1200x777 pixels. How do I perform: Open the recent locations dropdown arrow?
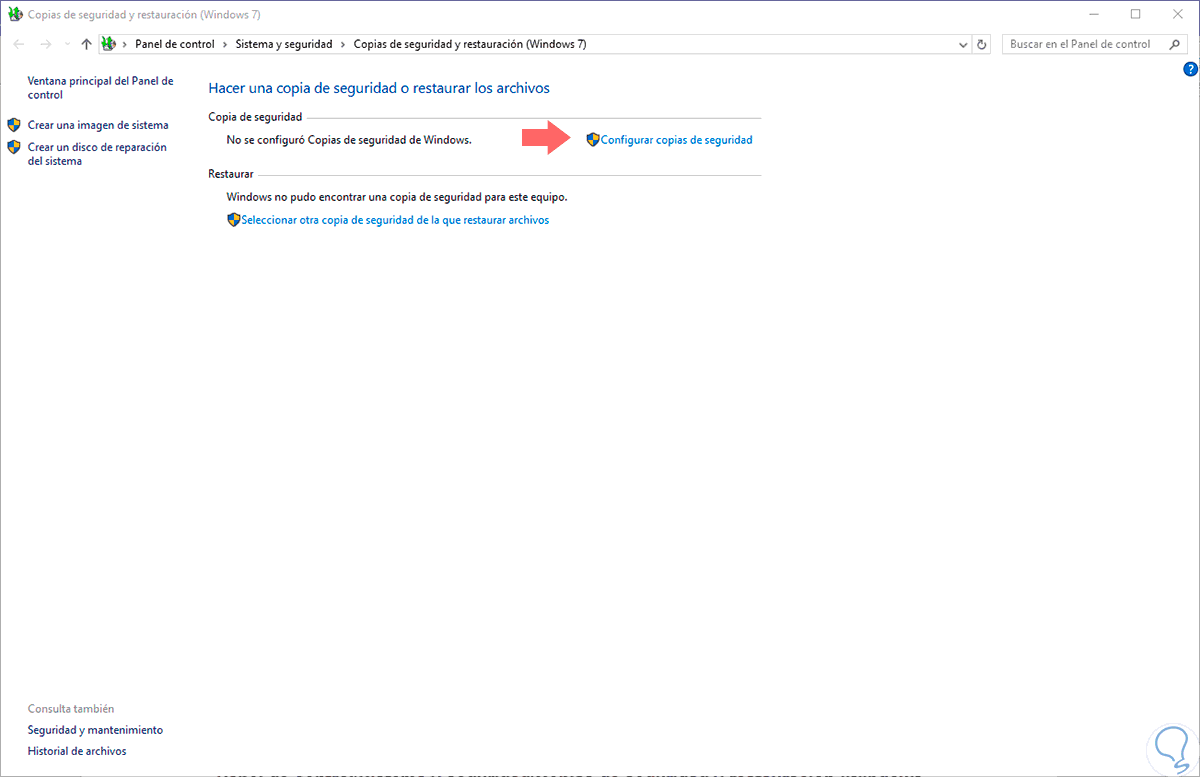coord(67,45)
